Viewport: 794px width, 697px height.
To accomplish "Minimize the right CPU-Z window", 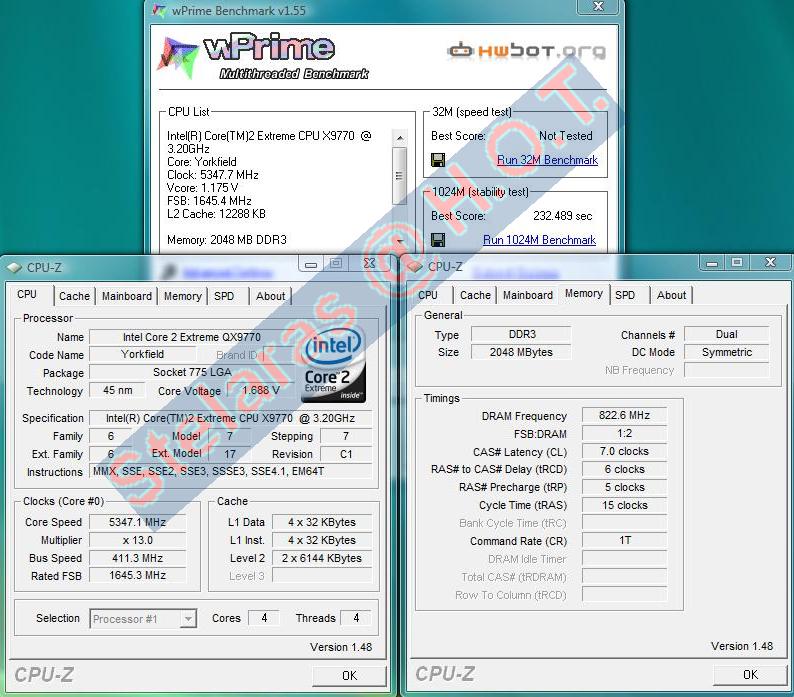I will coord(712,262).
